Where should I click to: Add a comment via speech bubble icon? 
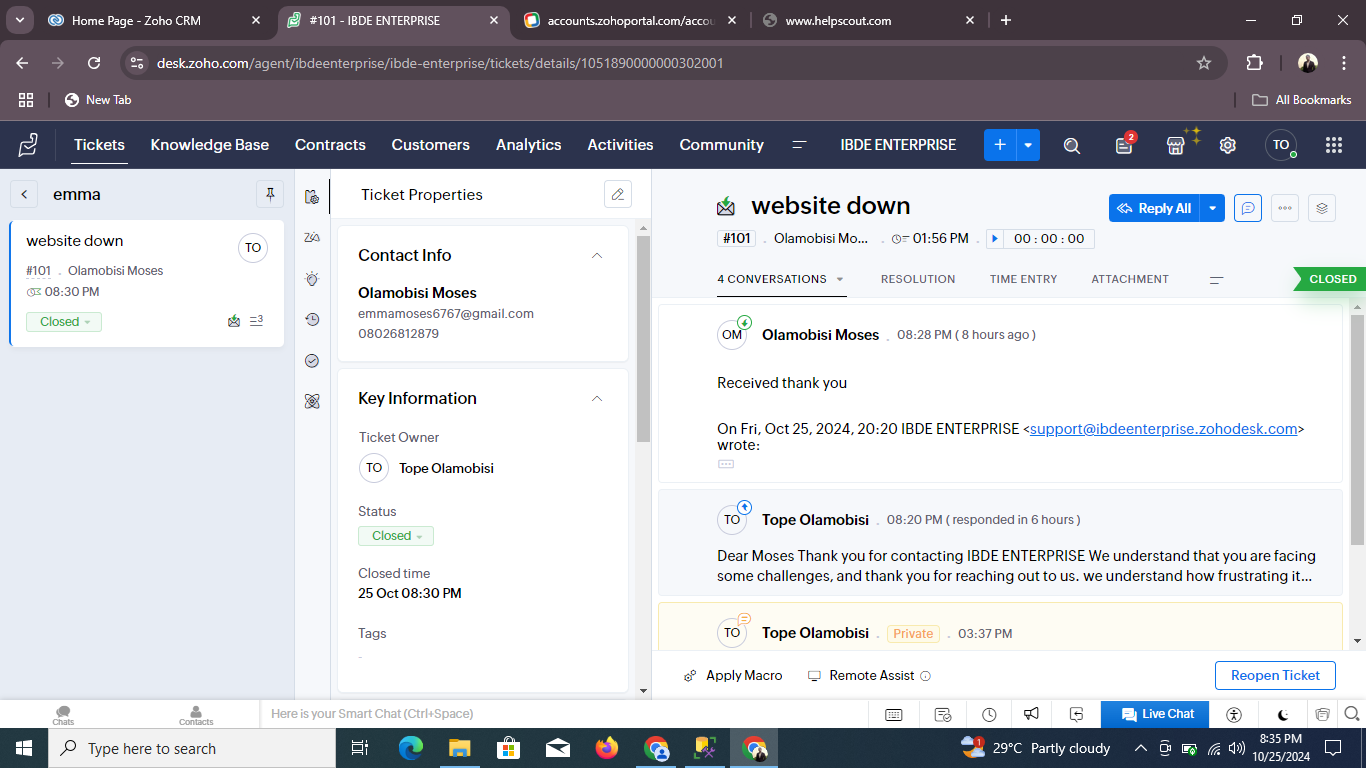pyautogui.click(x=1247, y=208)
